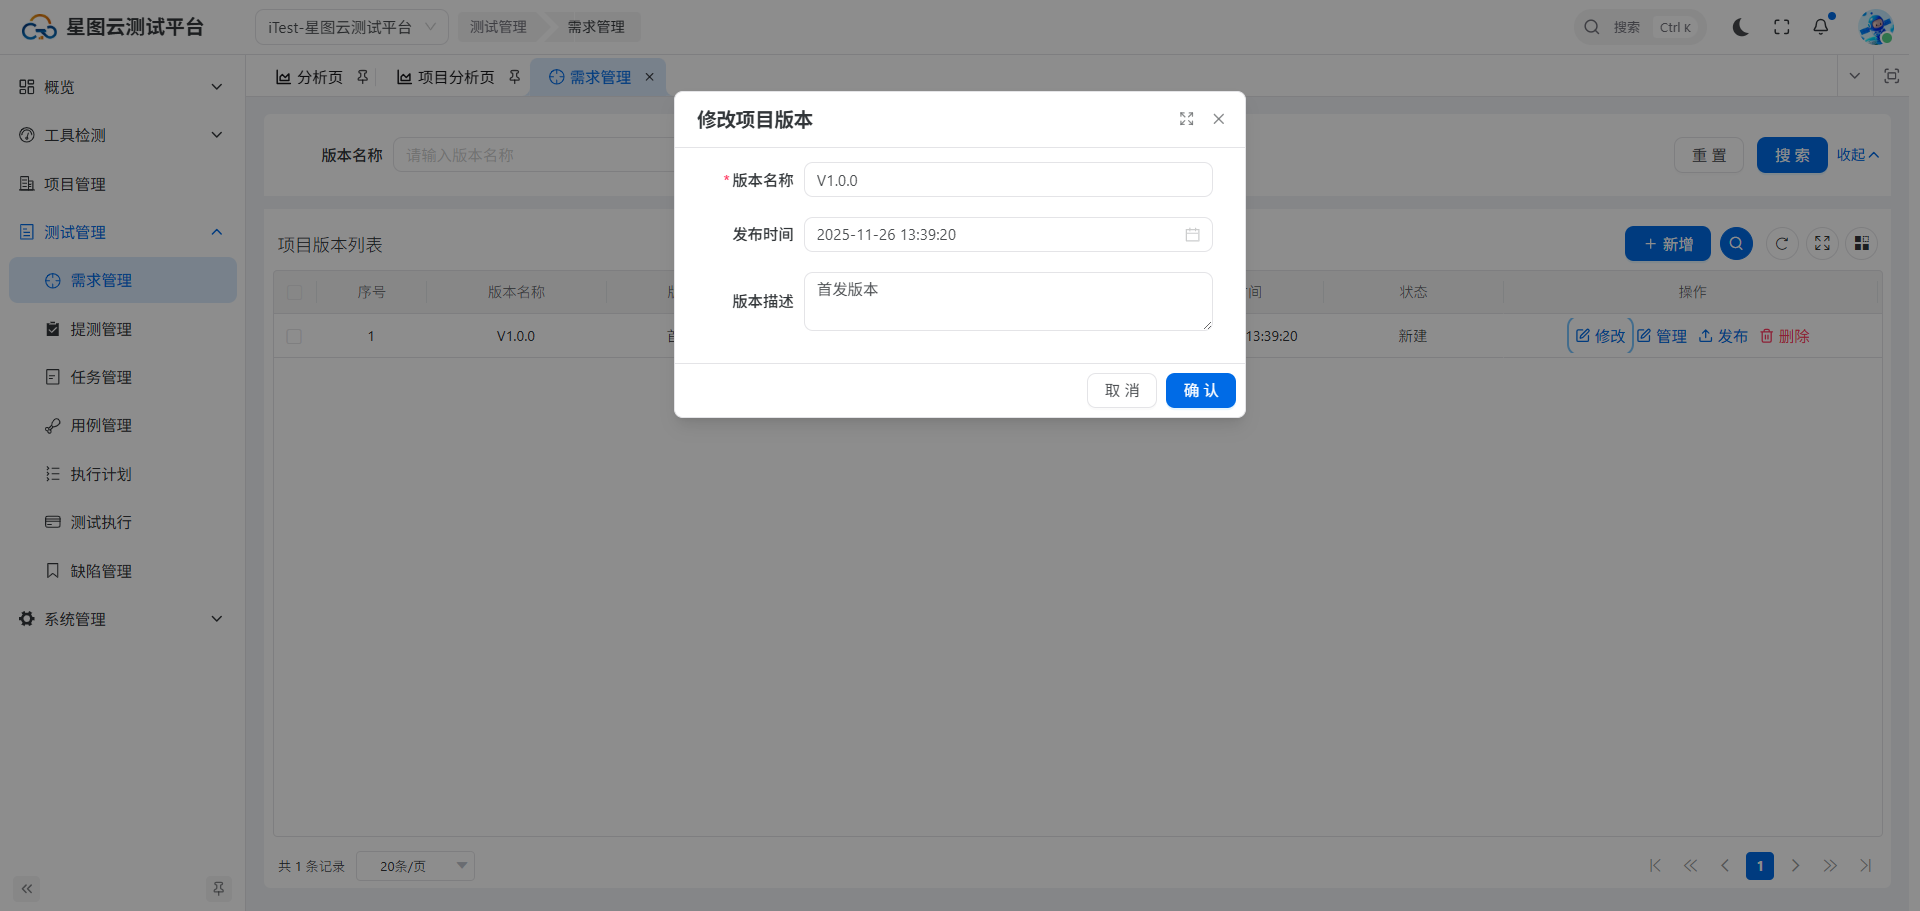Expand the 系统管理 sidebar menu
The height and width of the screenshot is (911, 1920).
122,619
